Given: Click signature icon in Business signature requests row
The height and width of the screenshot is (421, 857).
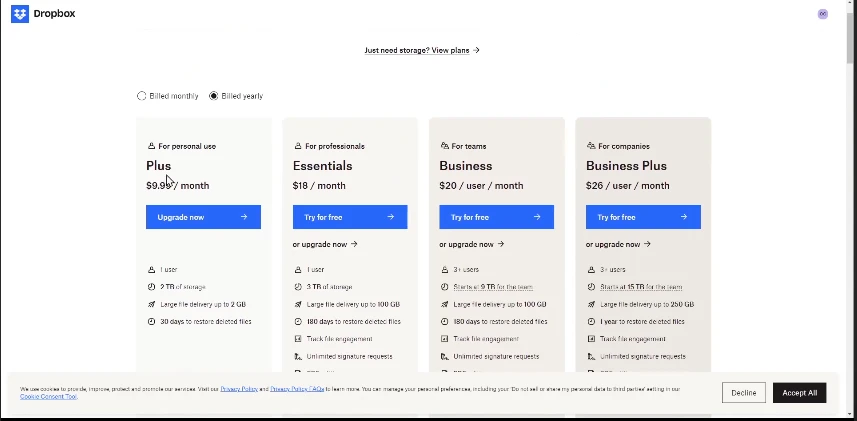Looking at the screenshot, I should point(445,356).
